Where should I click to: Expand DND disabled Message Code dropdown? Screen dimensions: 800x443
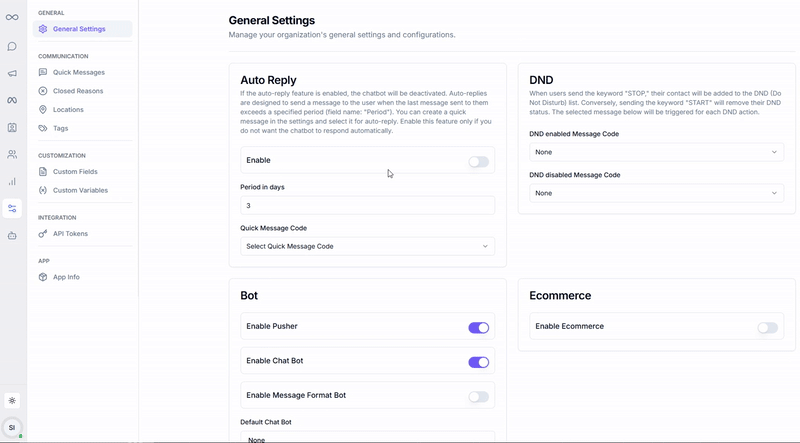[656, 193]
